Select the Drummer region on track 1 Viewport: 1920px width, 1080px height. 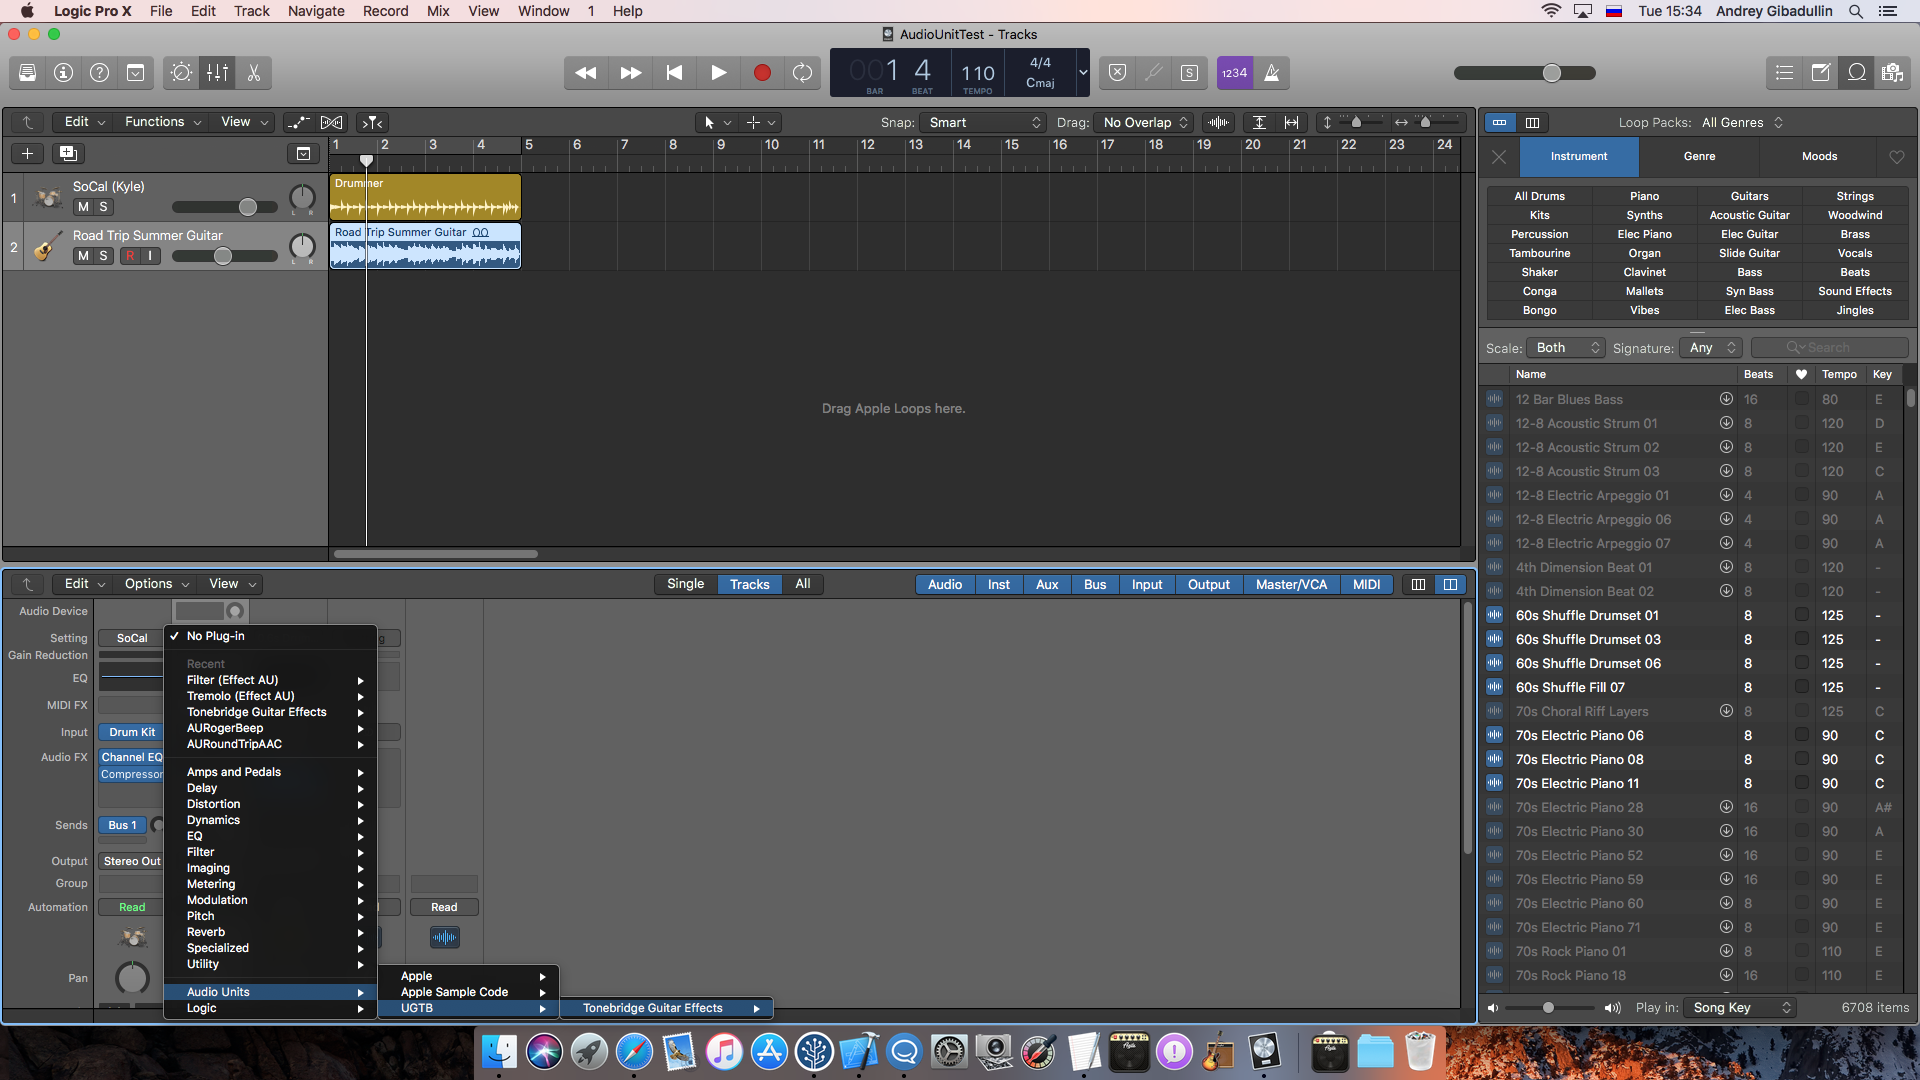(x=426, y=197)
